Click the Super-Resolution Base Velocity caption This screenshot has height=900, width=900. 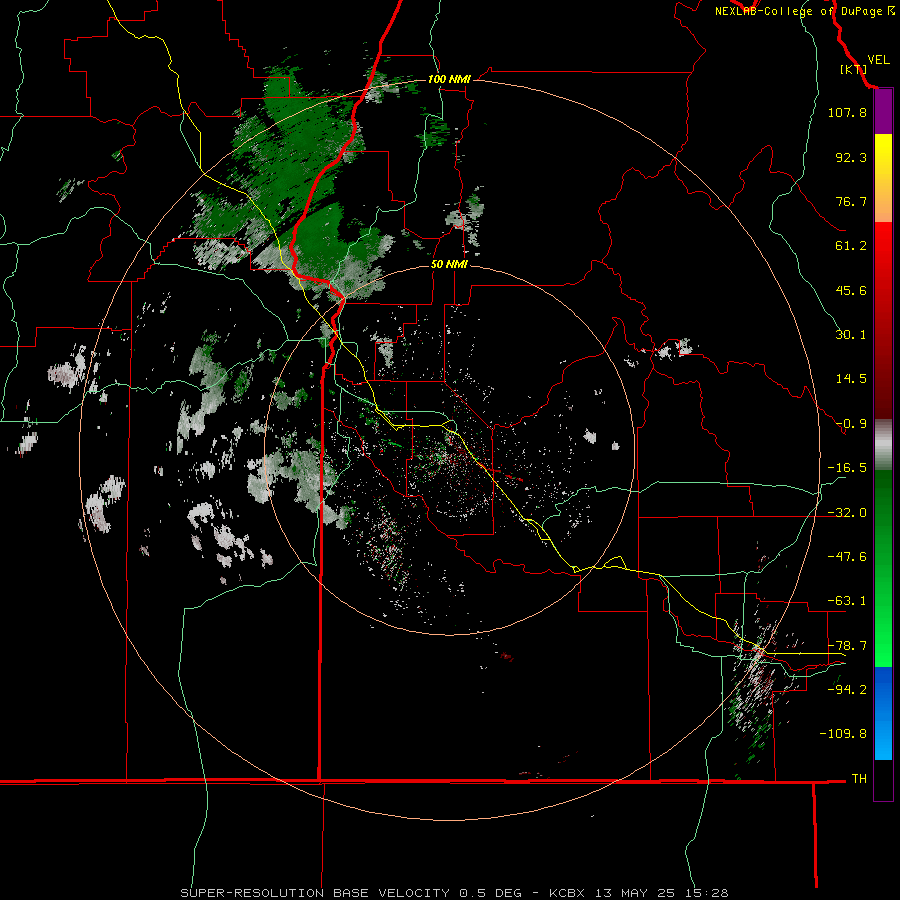(454, 893)
